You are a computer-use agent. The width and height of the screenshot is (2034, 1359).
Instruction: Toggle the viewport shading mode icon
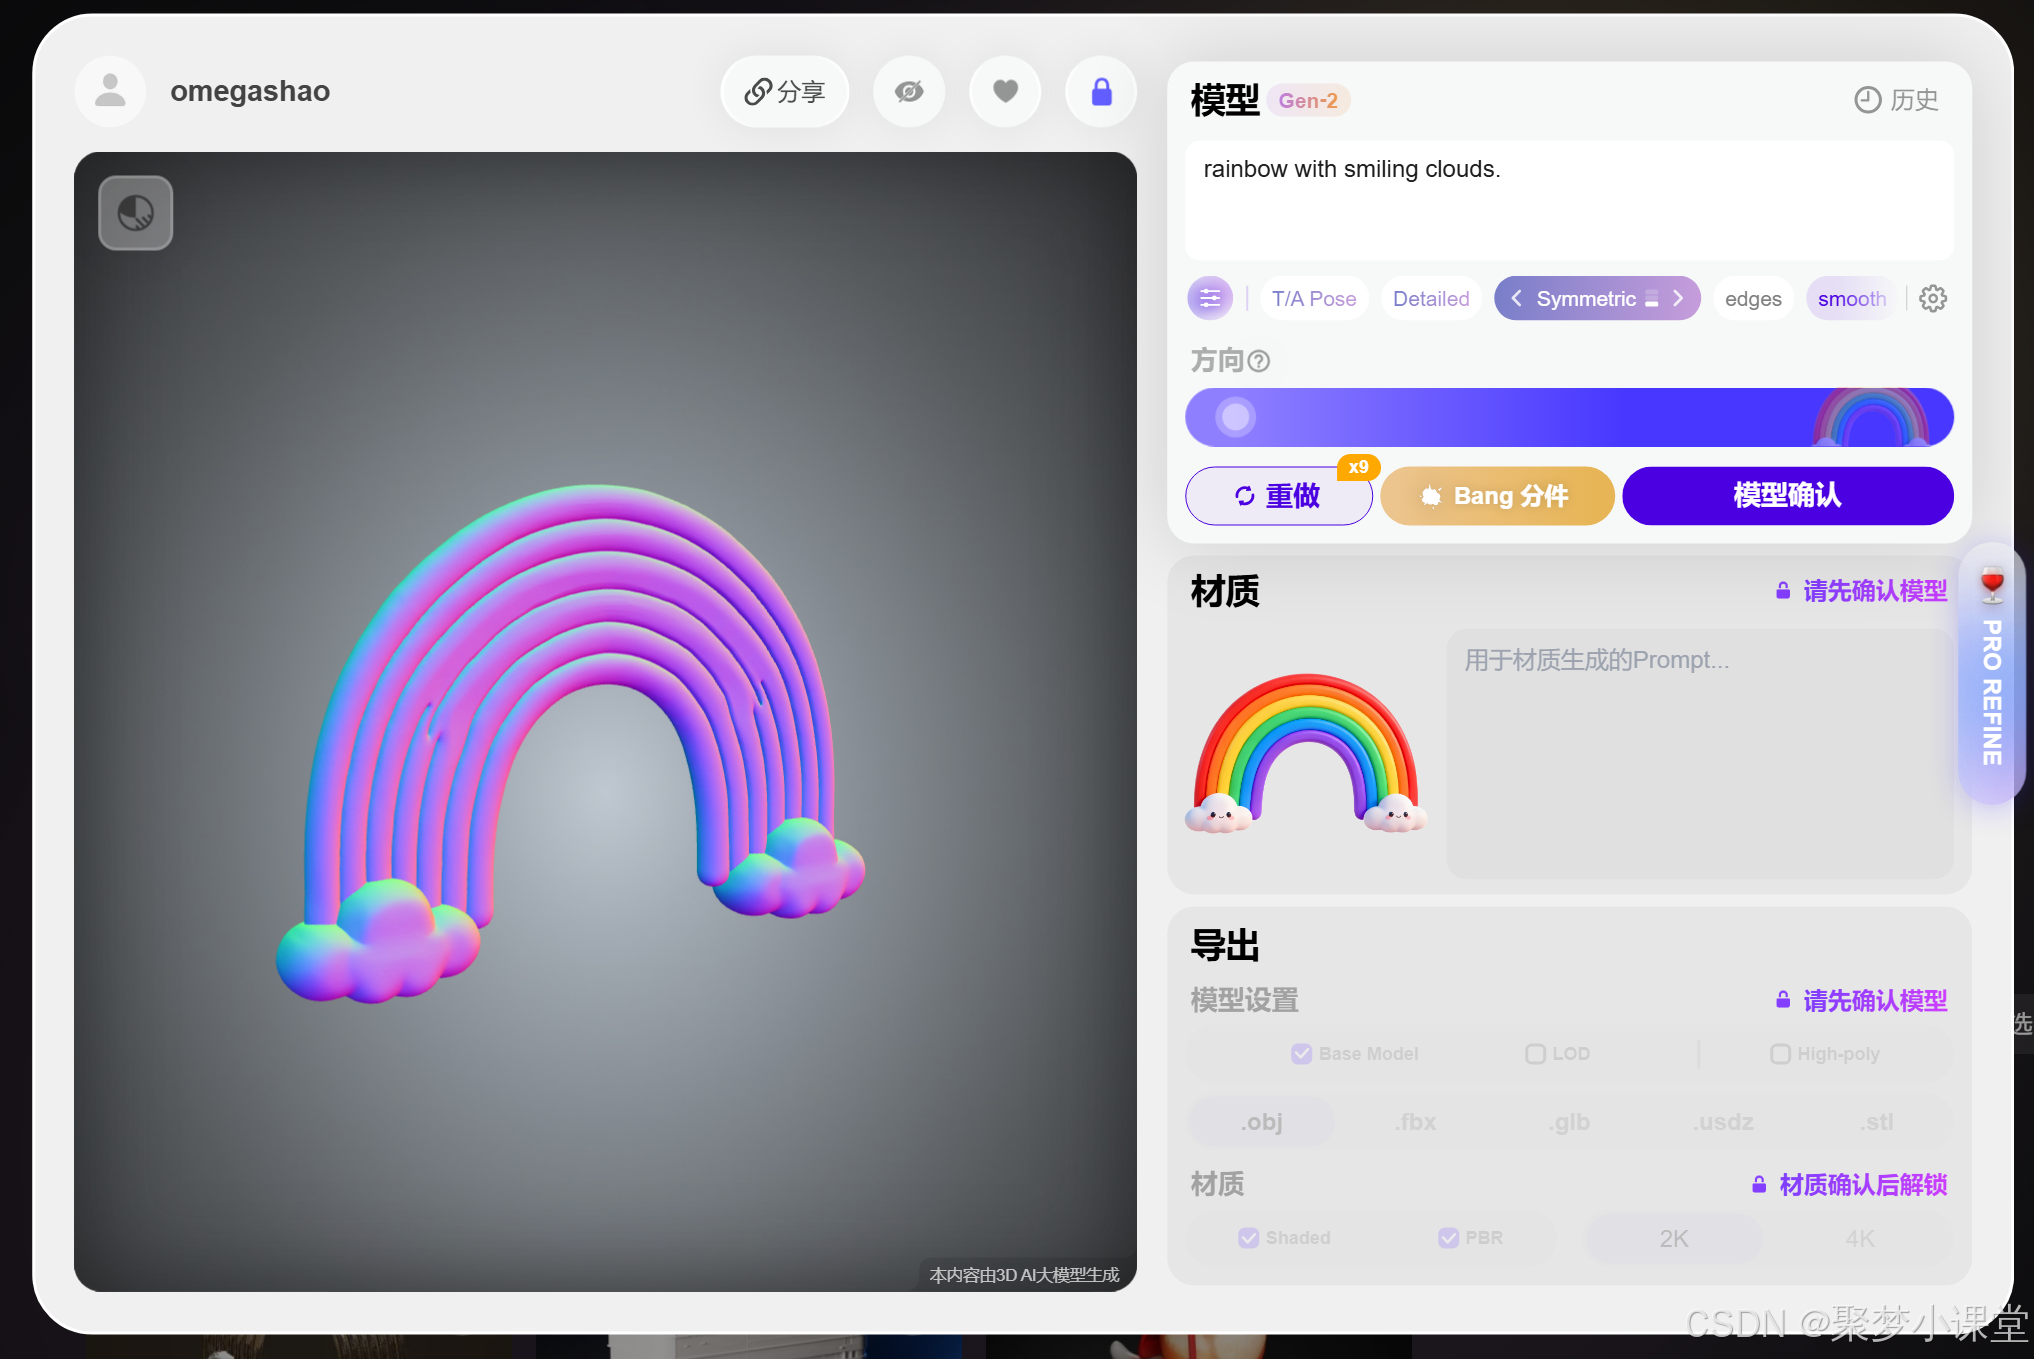[x=136, y=213]
